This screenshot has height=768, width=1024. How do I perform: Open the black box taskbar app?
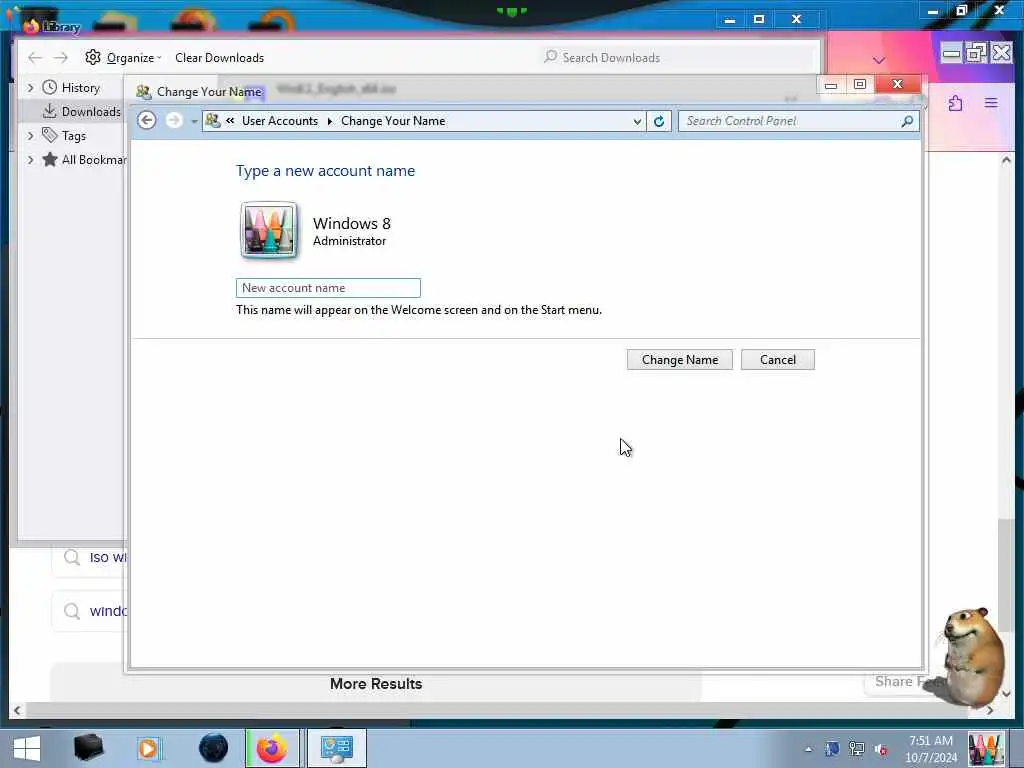click(89, 748)
